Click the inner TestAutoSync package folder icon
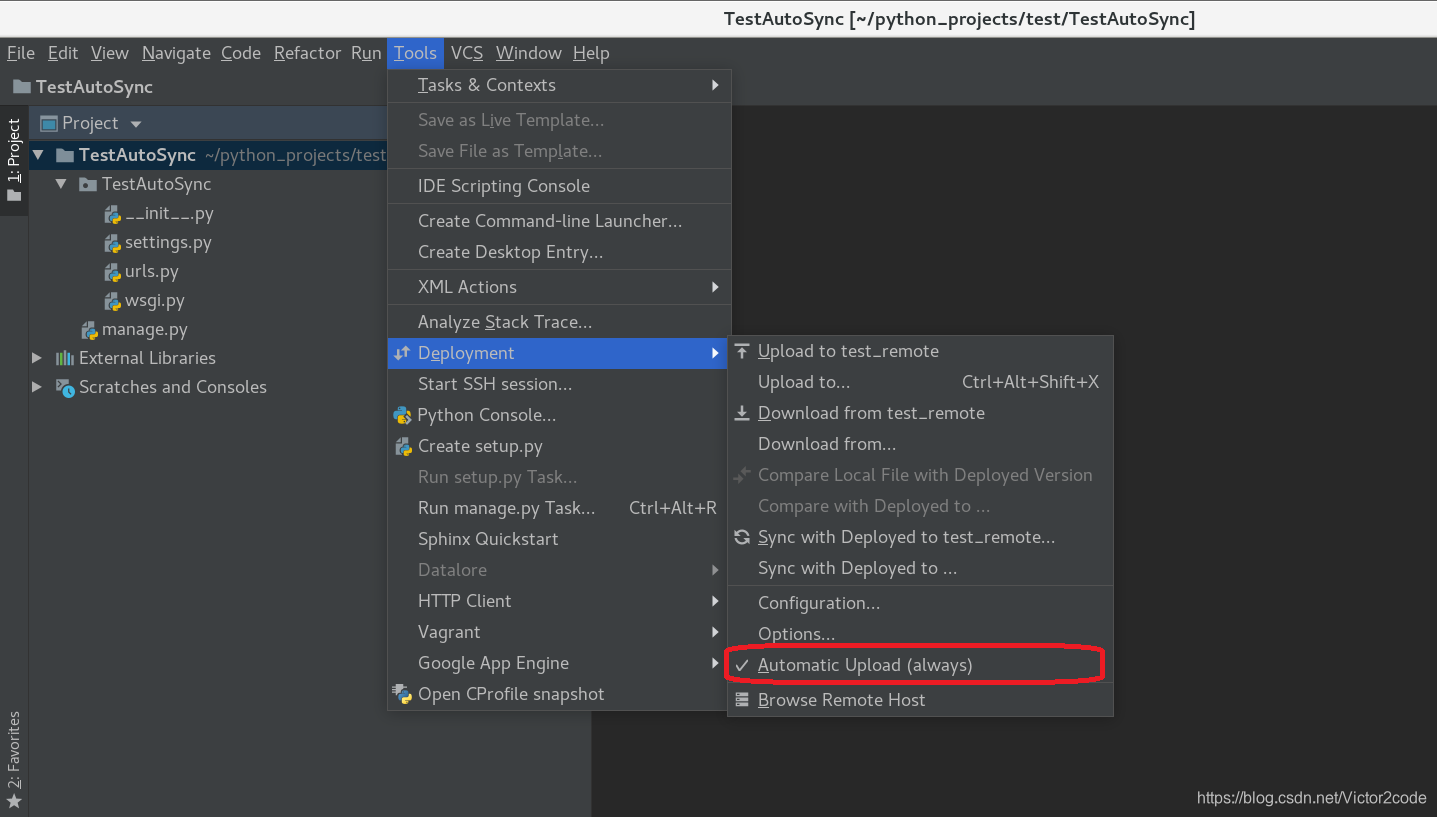This screenshot has width=1437, height=817. (88, 184)
